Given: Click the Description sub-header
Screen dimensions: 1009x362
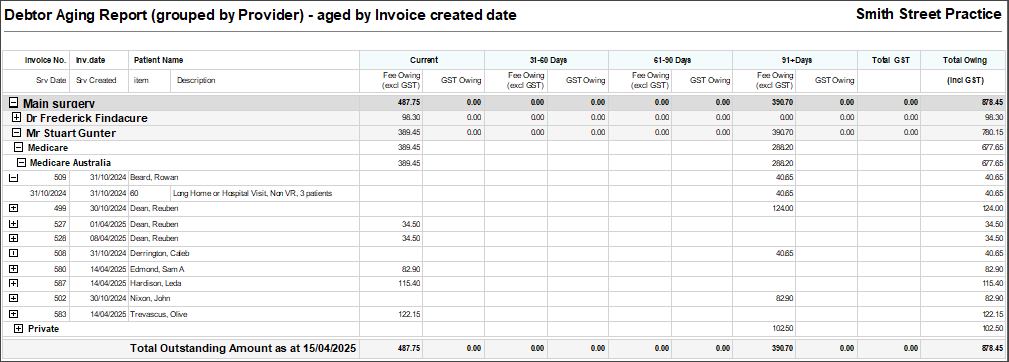Looking at the screenshot, I should coord(196,81).
